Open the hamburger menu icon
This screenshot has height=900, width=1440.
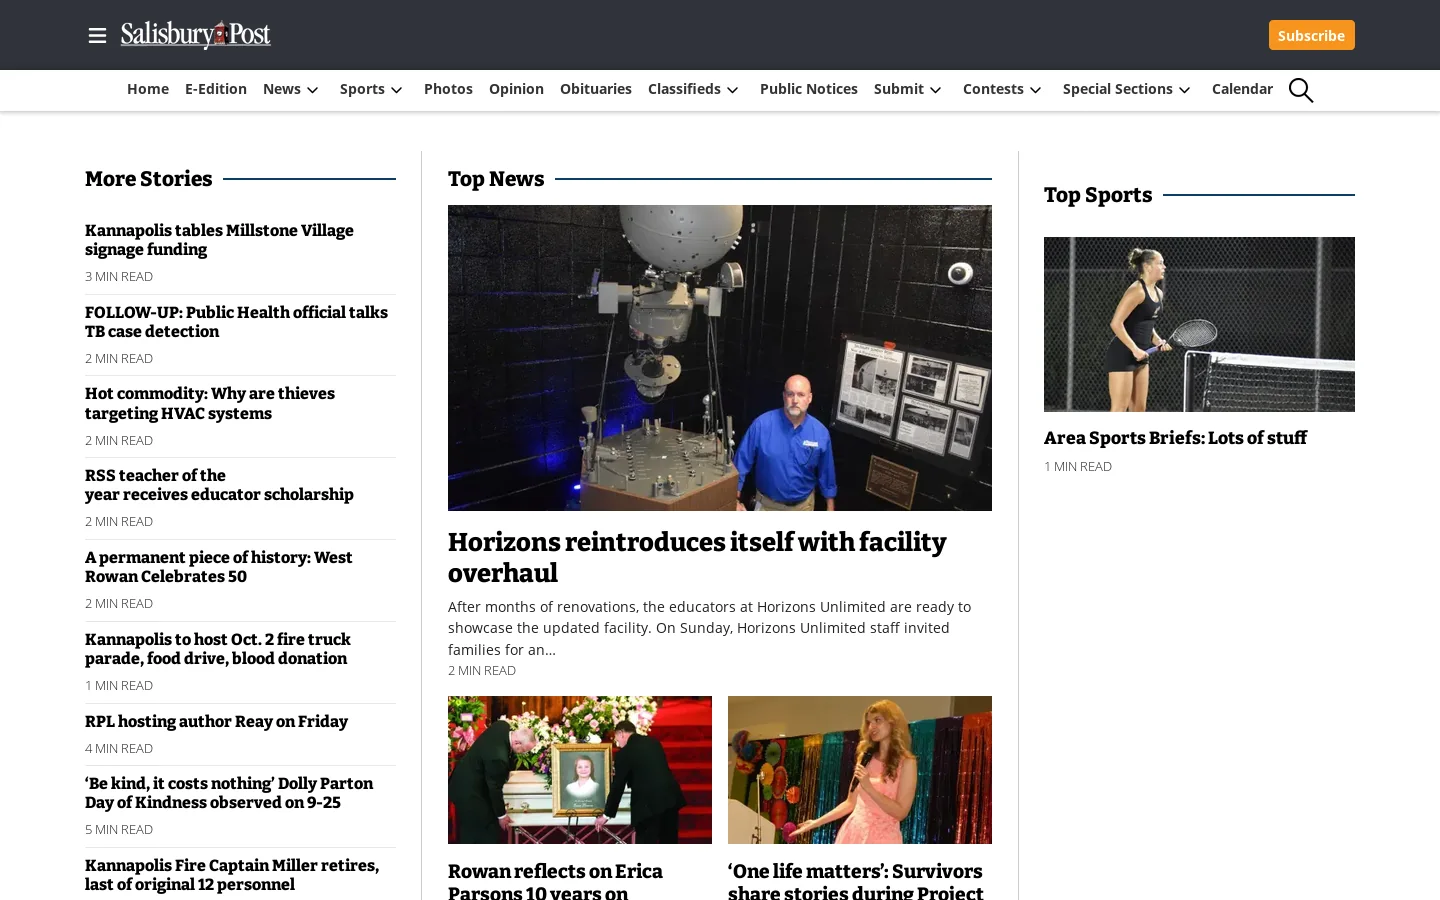pyautogui.click(x=97, y=35)
